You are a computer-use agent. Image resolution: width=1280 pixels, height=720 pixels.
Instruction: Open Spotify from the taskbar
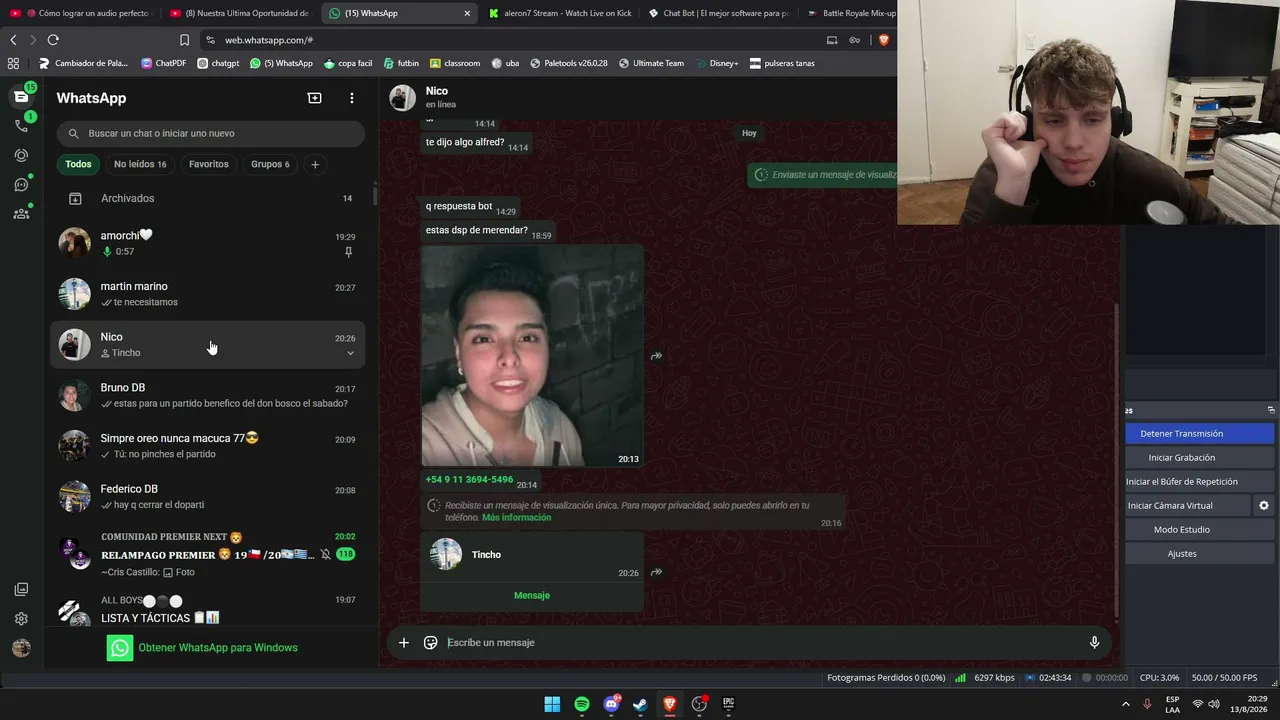point(582,704)
